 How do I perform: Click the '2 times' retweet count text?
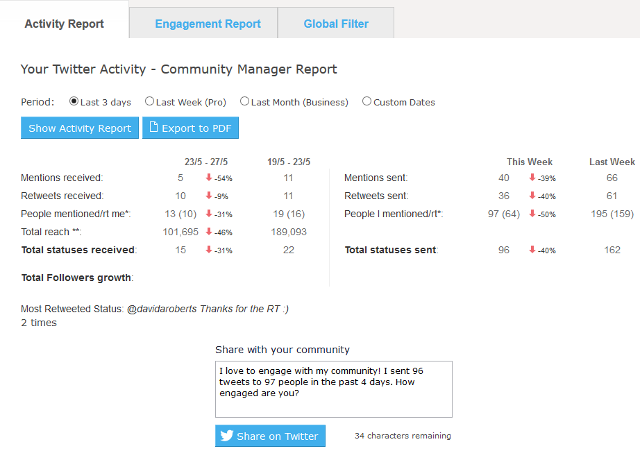pos(39,322)
